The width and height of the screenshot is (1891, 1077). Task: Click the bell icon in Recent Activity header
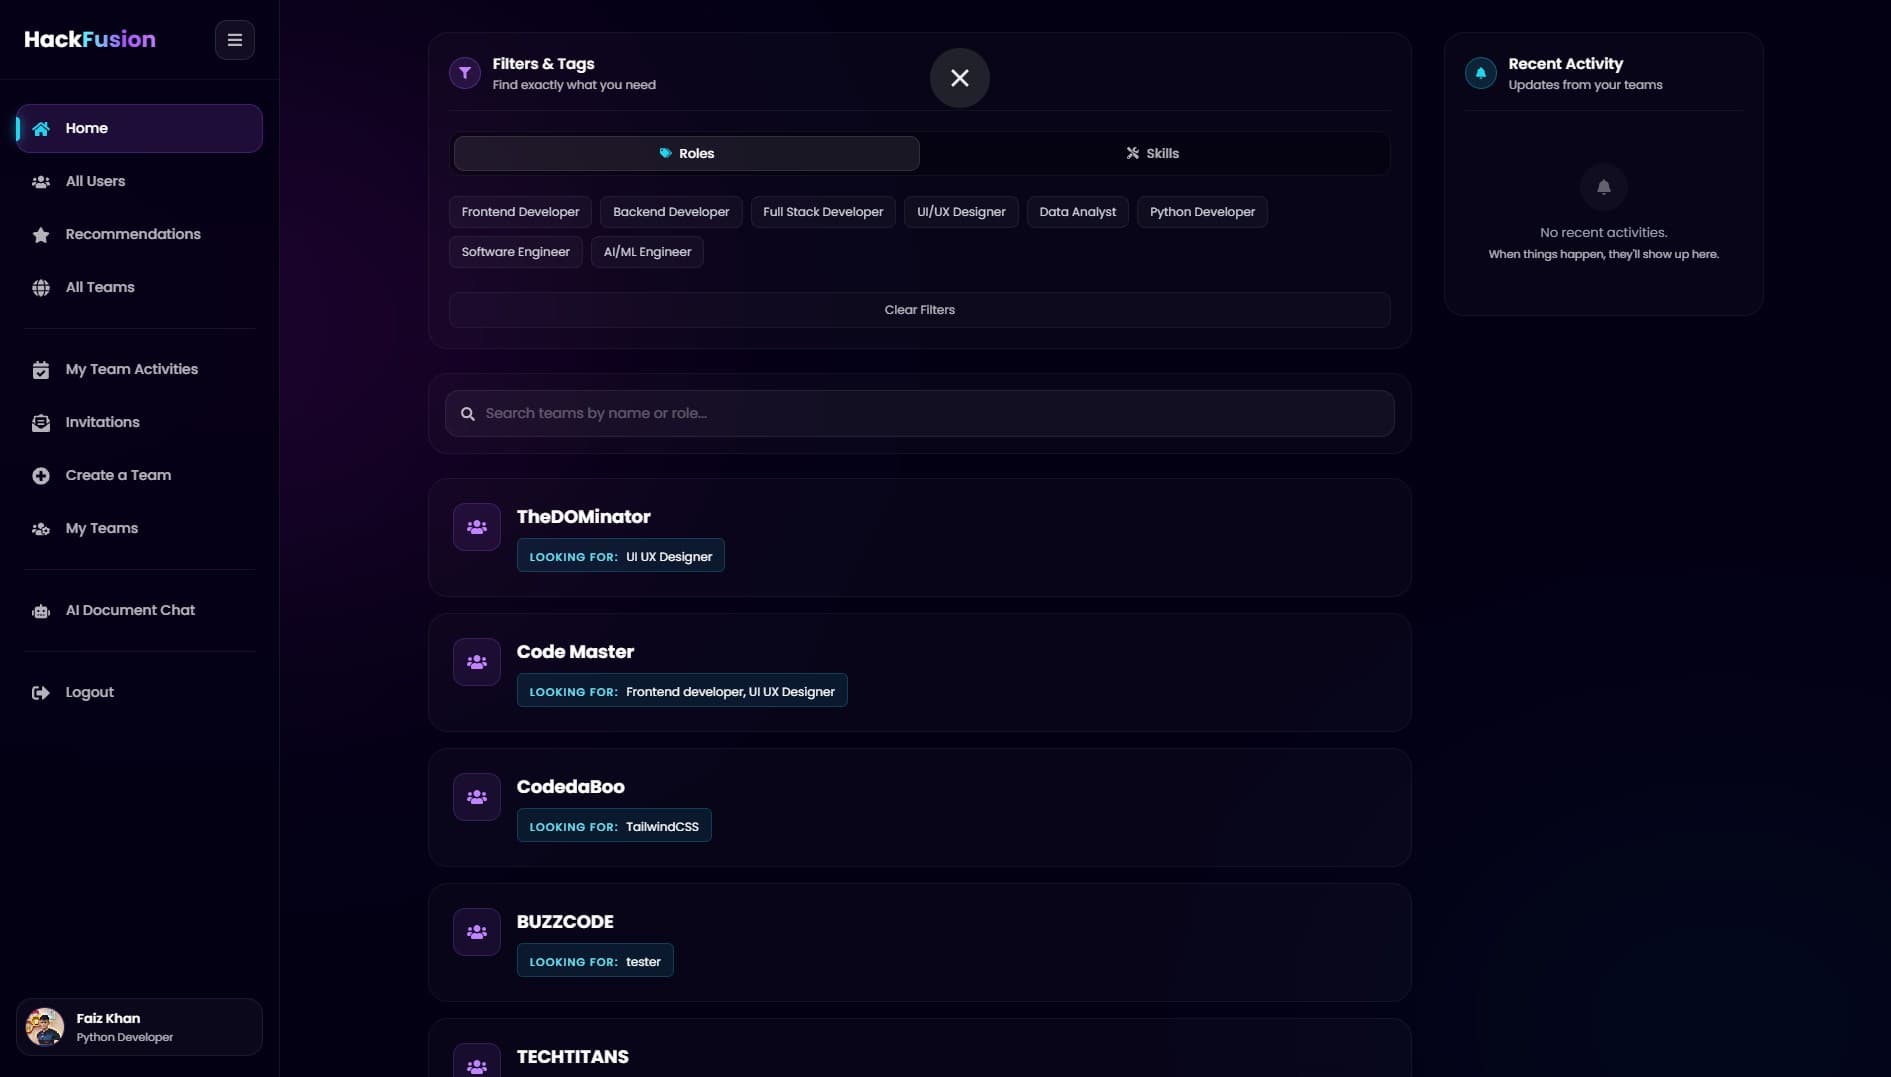(1480, 73)
